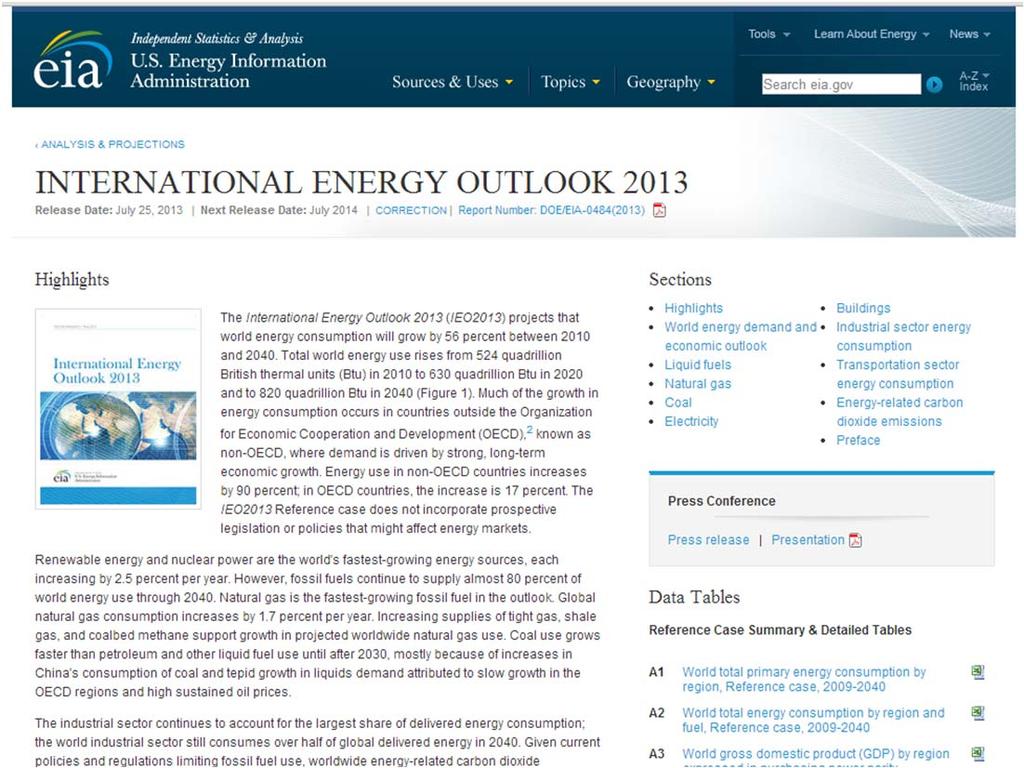Go to Industrial sector energy consumption

pos(904,336)
